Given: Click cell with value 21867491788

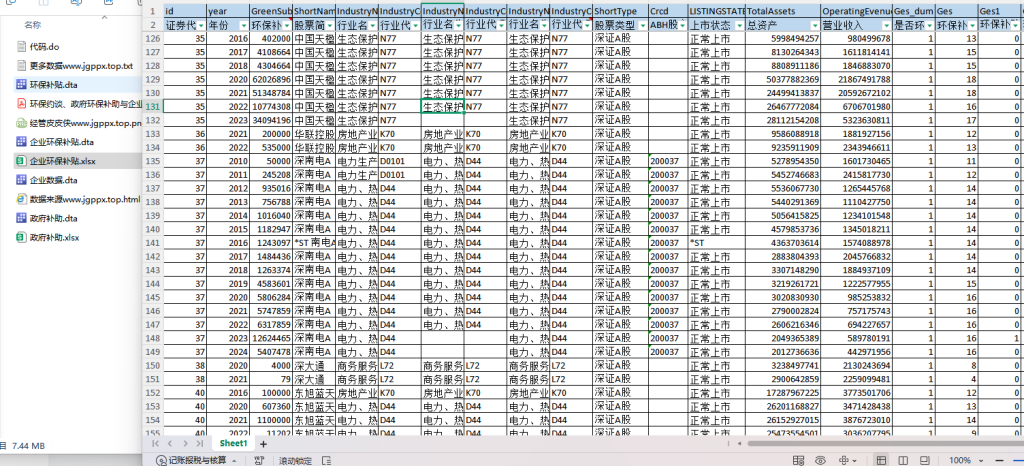Looking at the screenshot, I should coord(856,79).
